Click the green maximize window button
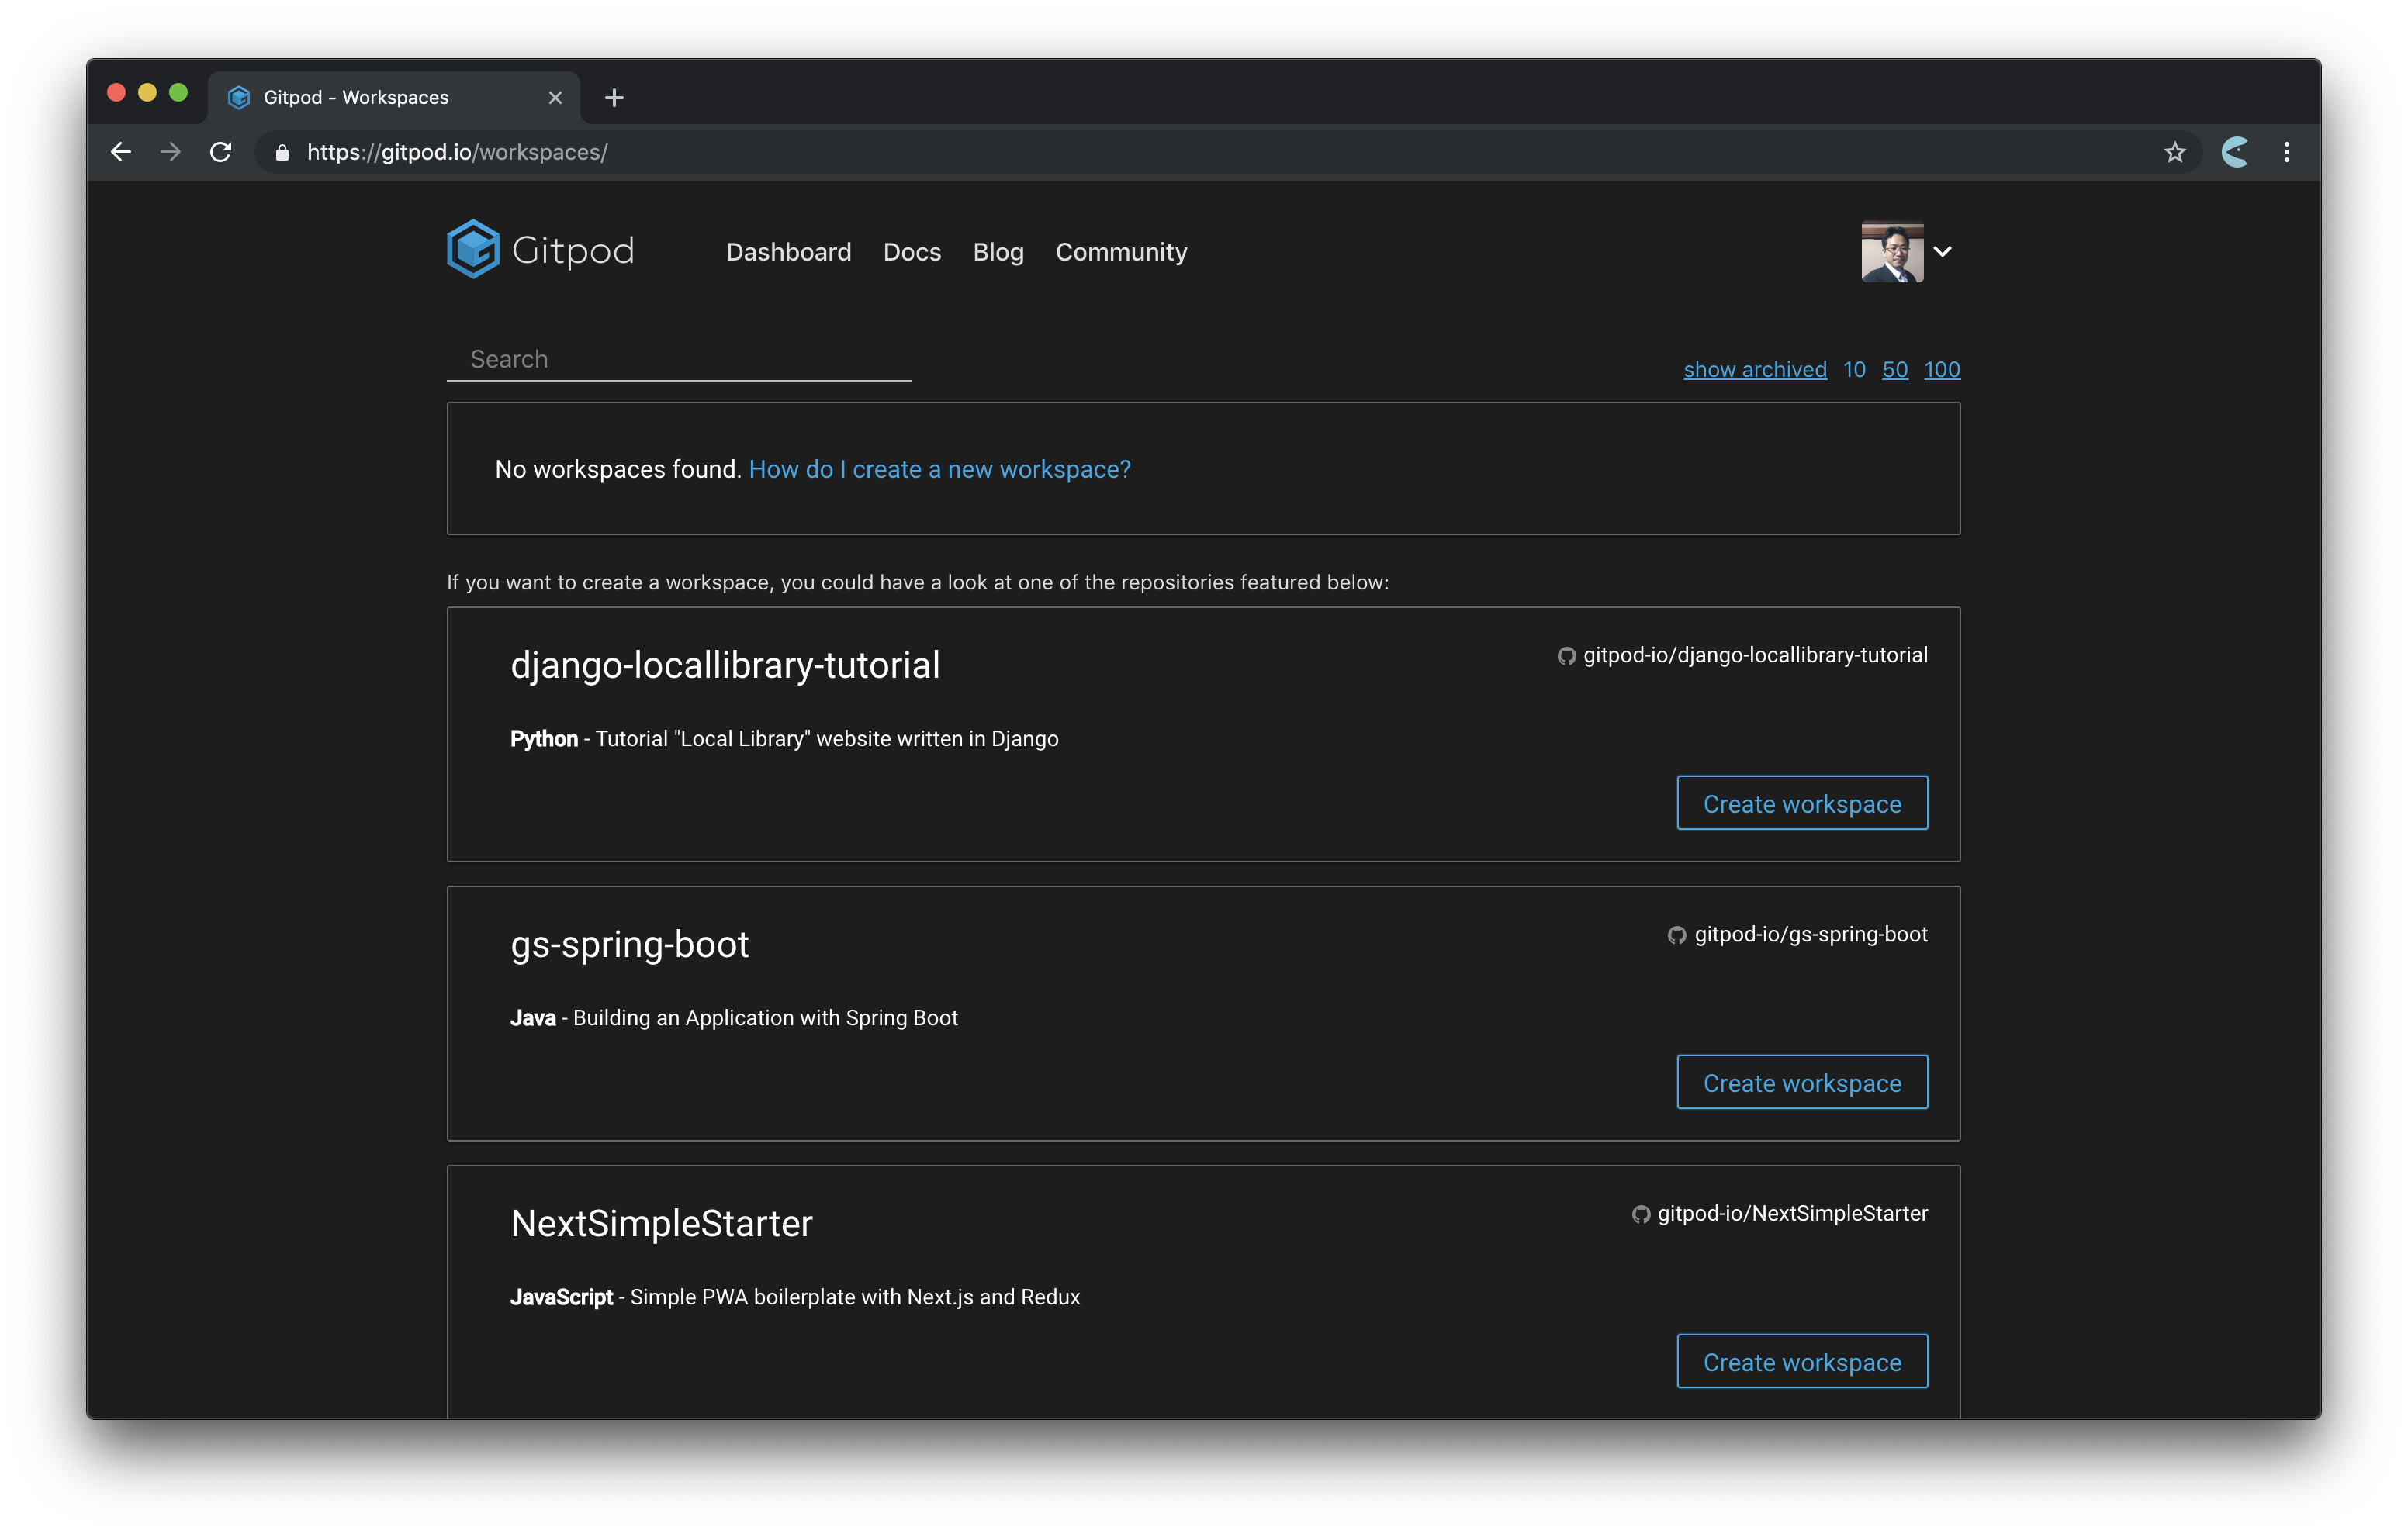Viewport: 2408px width, 1534px height. click(x=178, y=92)
